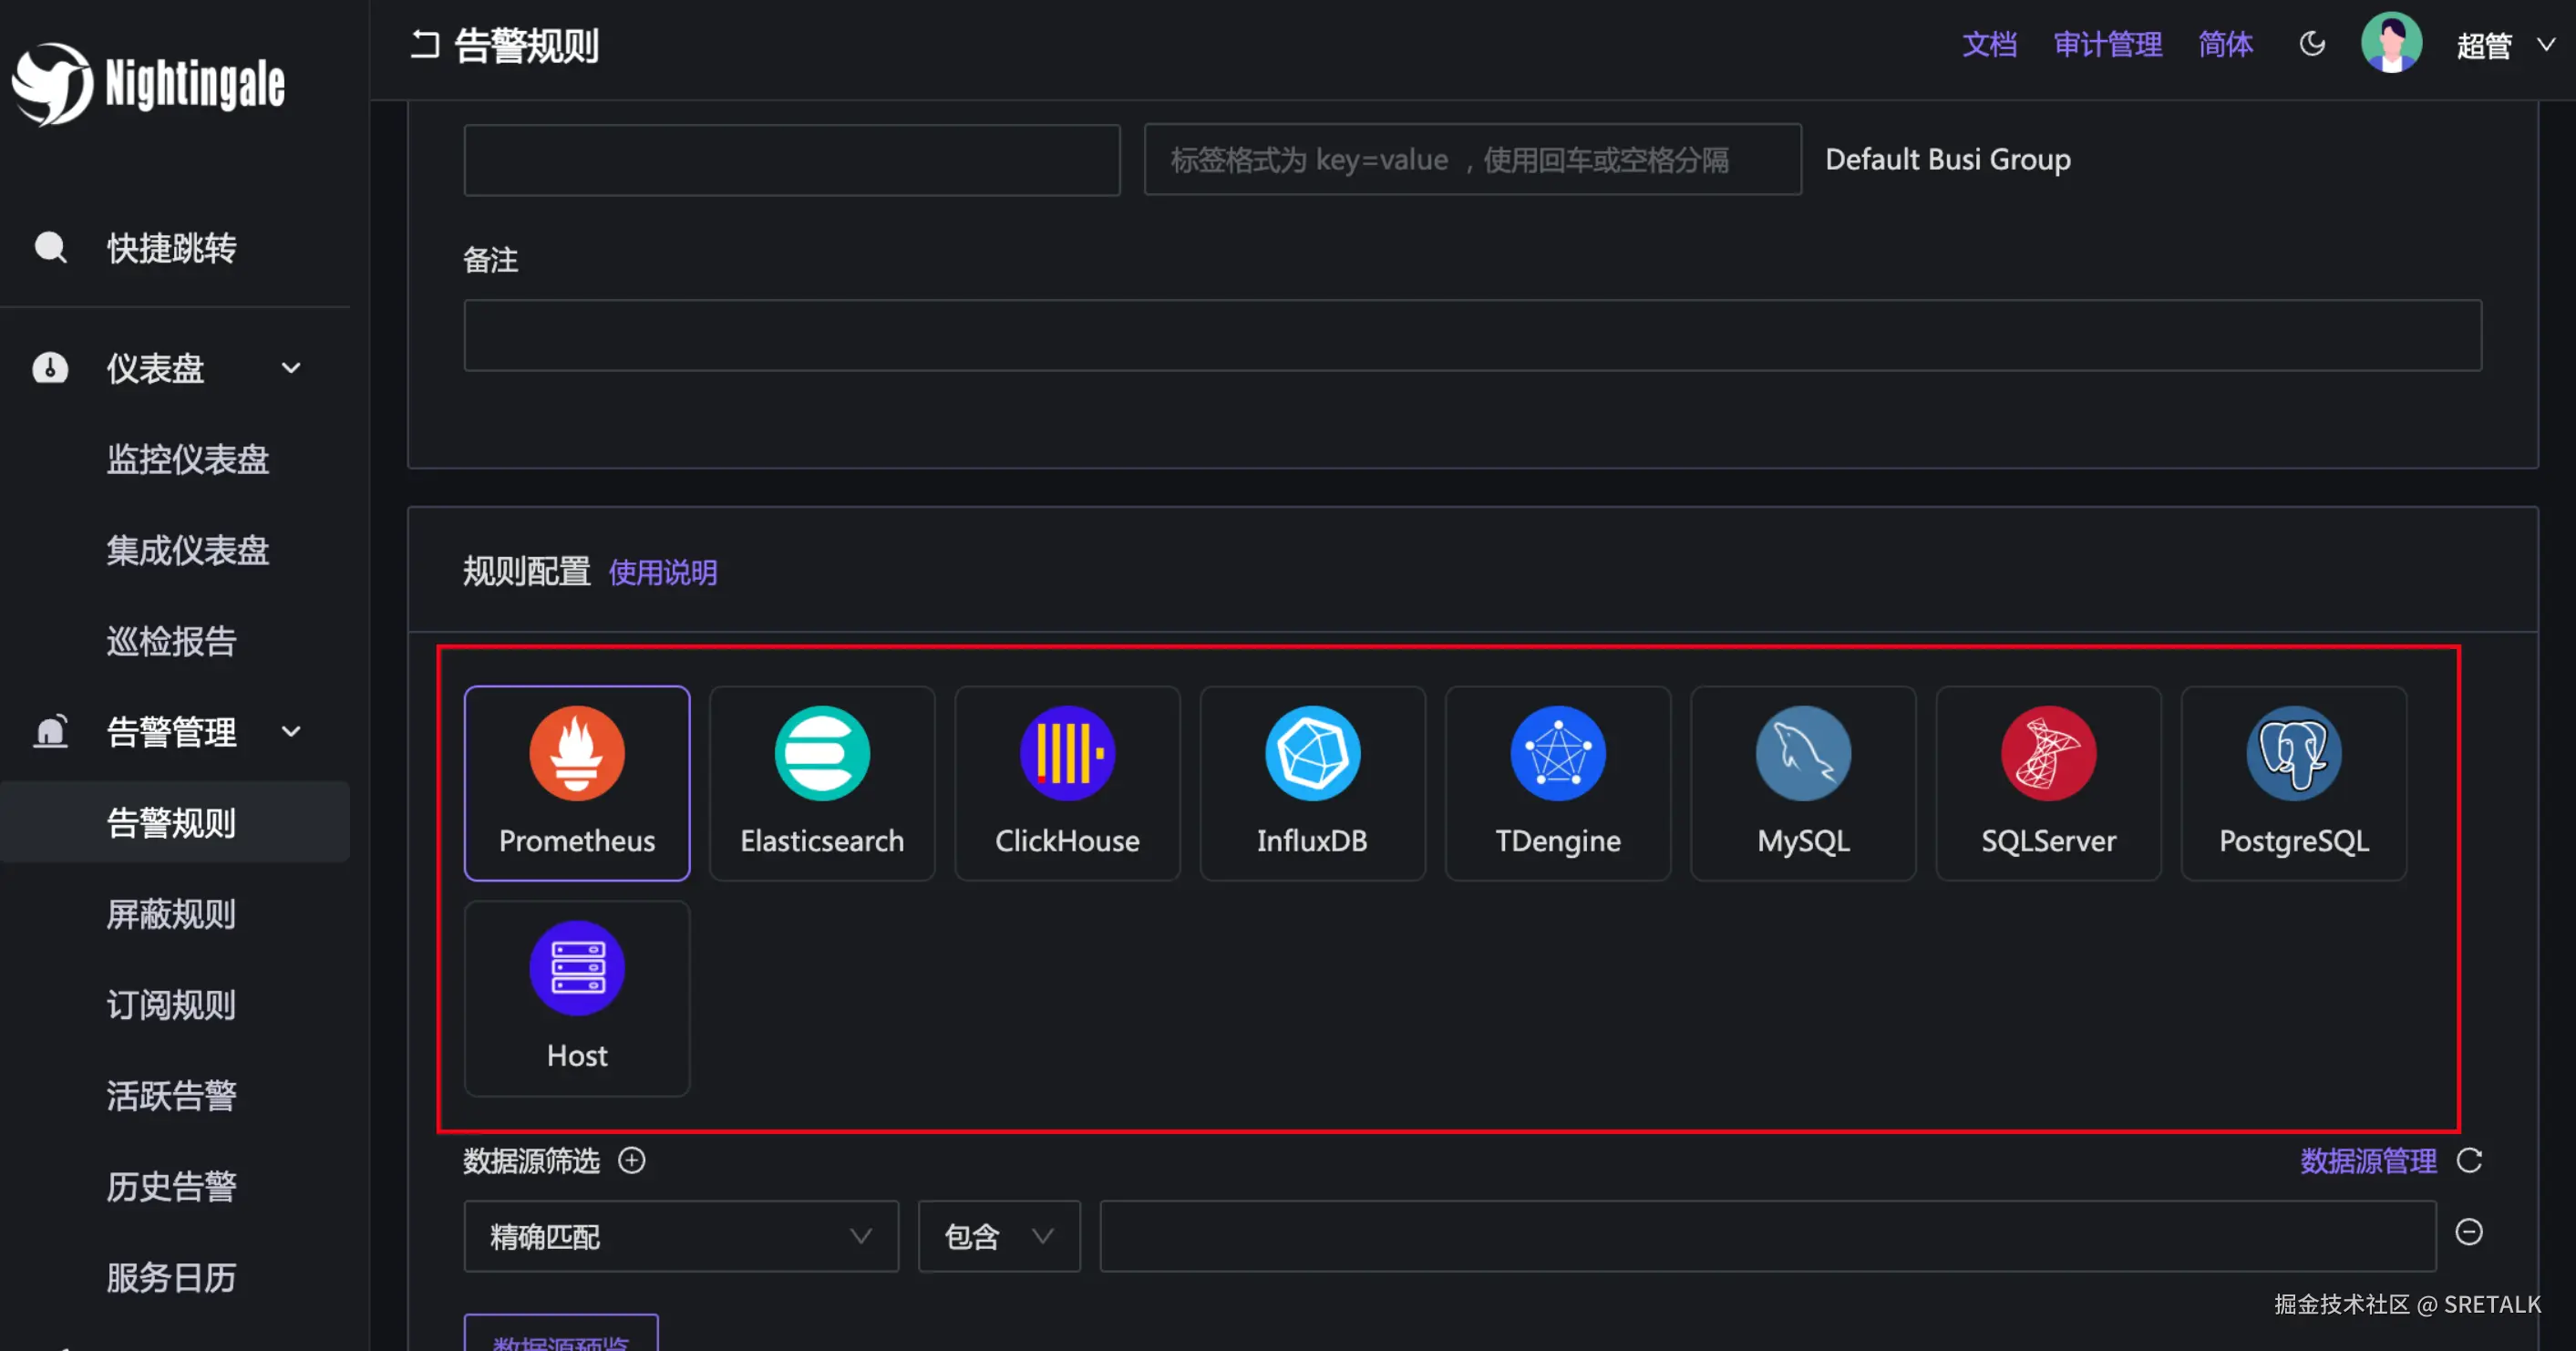The width and height of the screenshot is (2576, 1351).
Task: Add a data source filter with plus icon
Action: coord(632,1160)
